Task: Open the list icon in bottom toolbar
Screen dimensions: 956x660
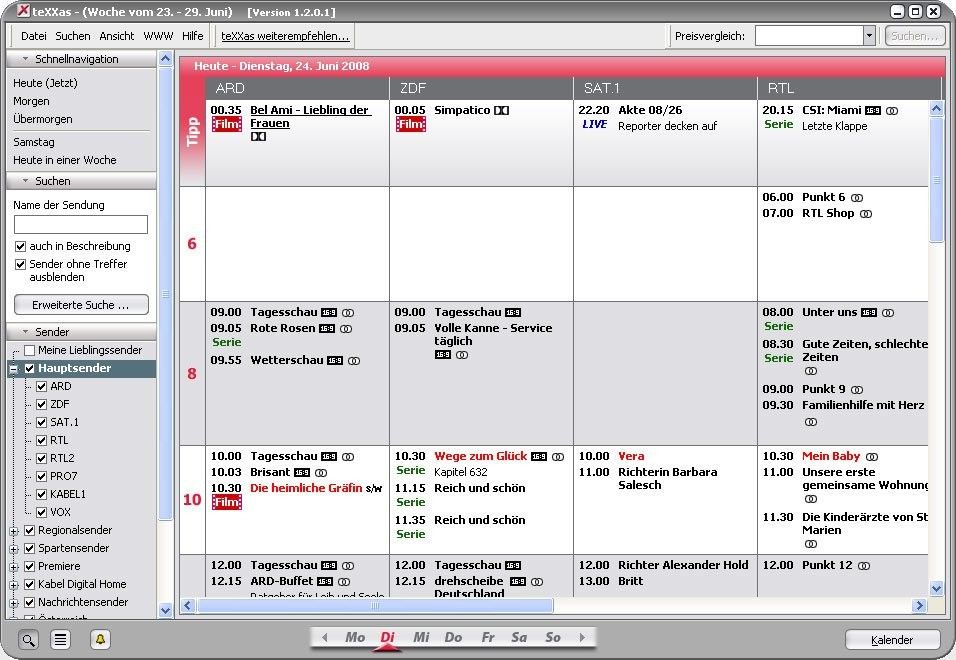Action: (x=60, y=638)
